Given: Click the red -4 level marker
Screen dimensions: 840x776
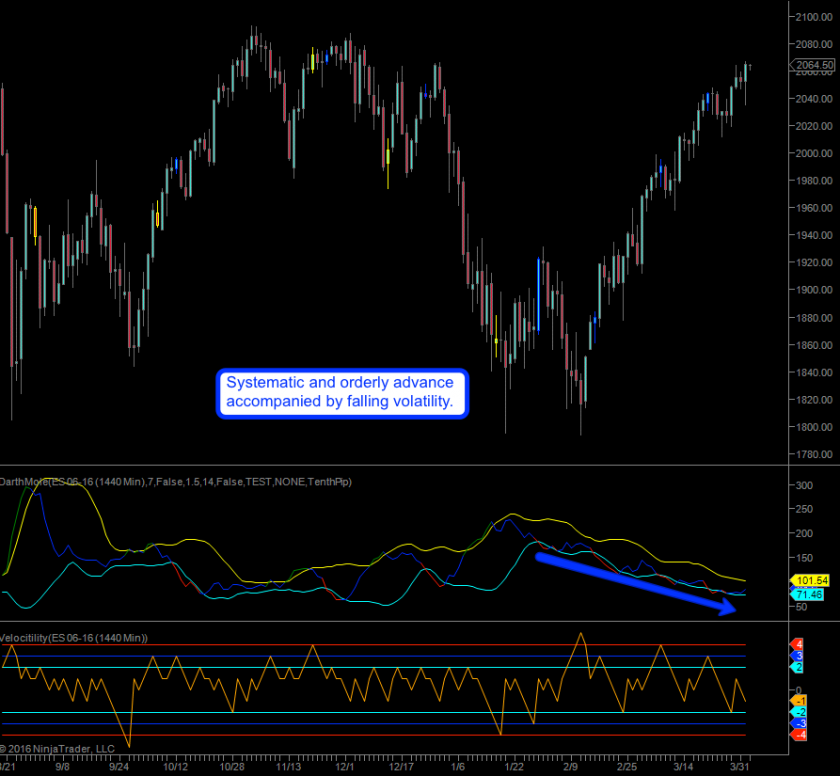Looking at the screenshot, I should pos(797,735).
